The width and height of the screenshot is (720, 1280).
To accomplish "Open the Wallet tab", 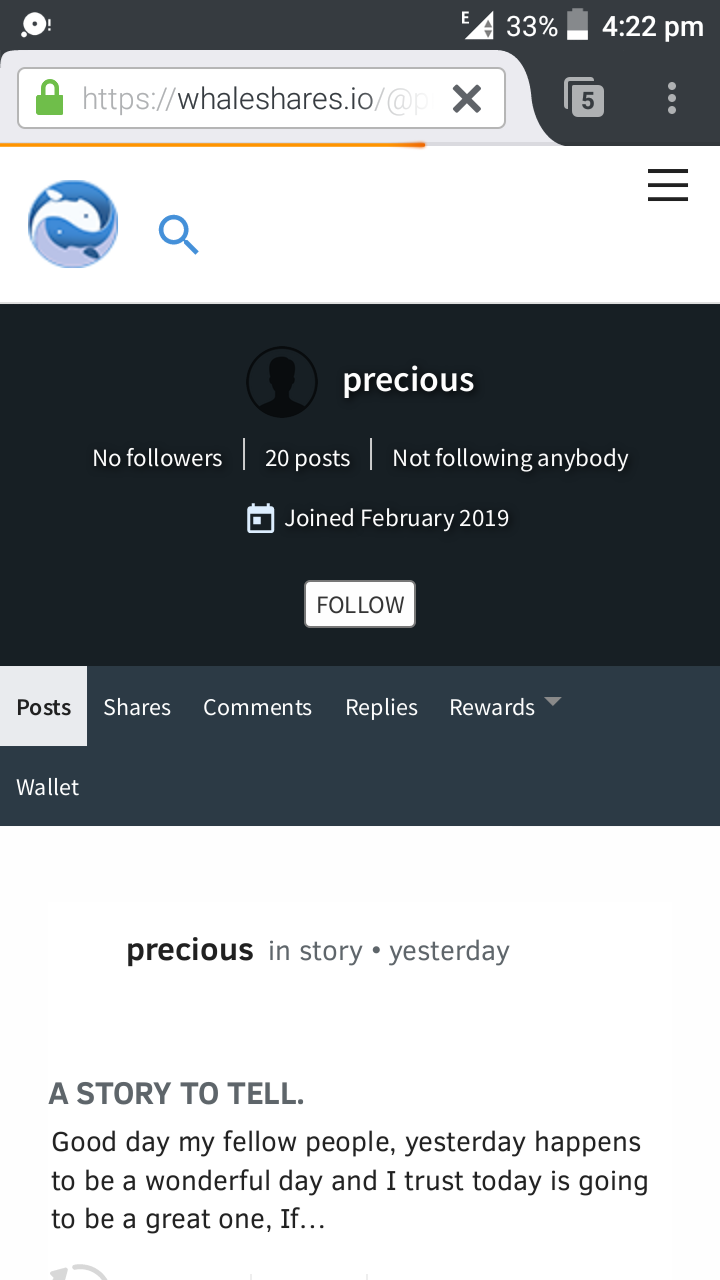I will (x=47, y=787).
